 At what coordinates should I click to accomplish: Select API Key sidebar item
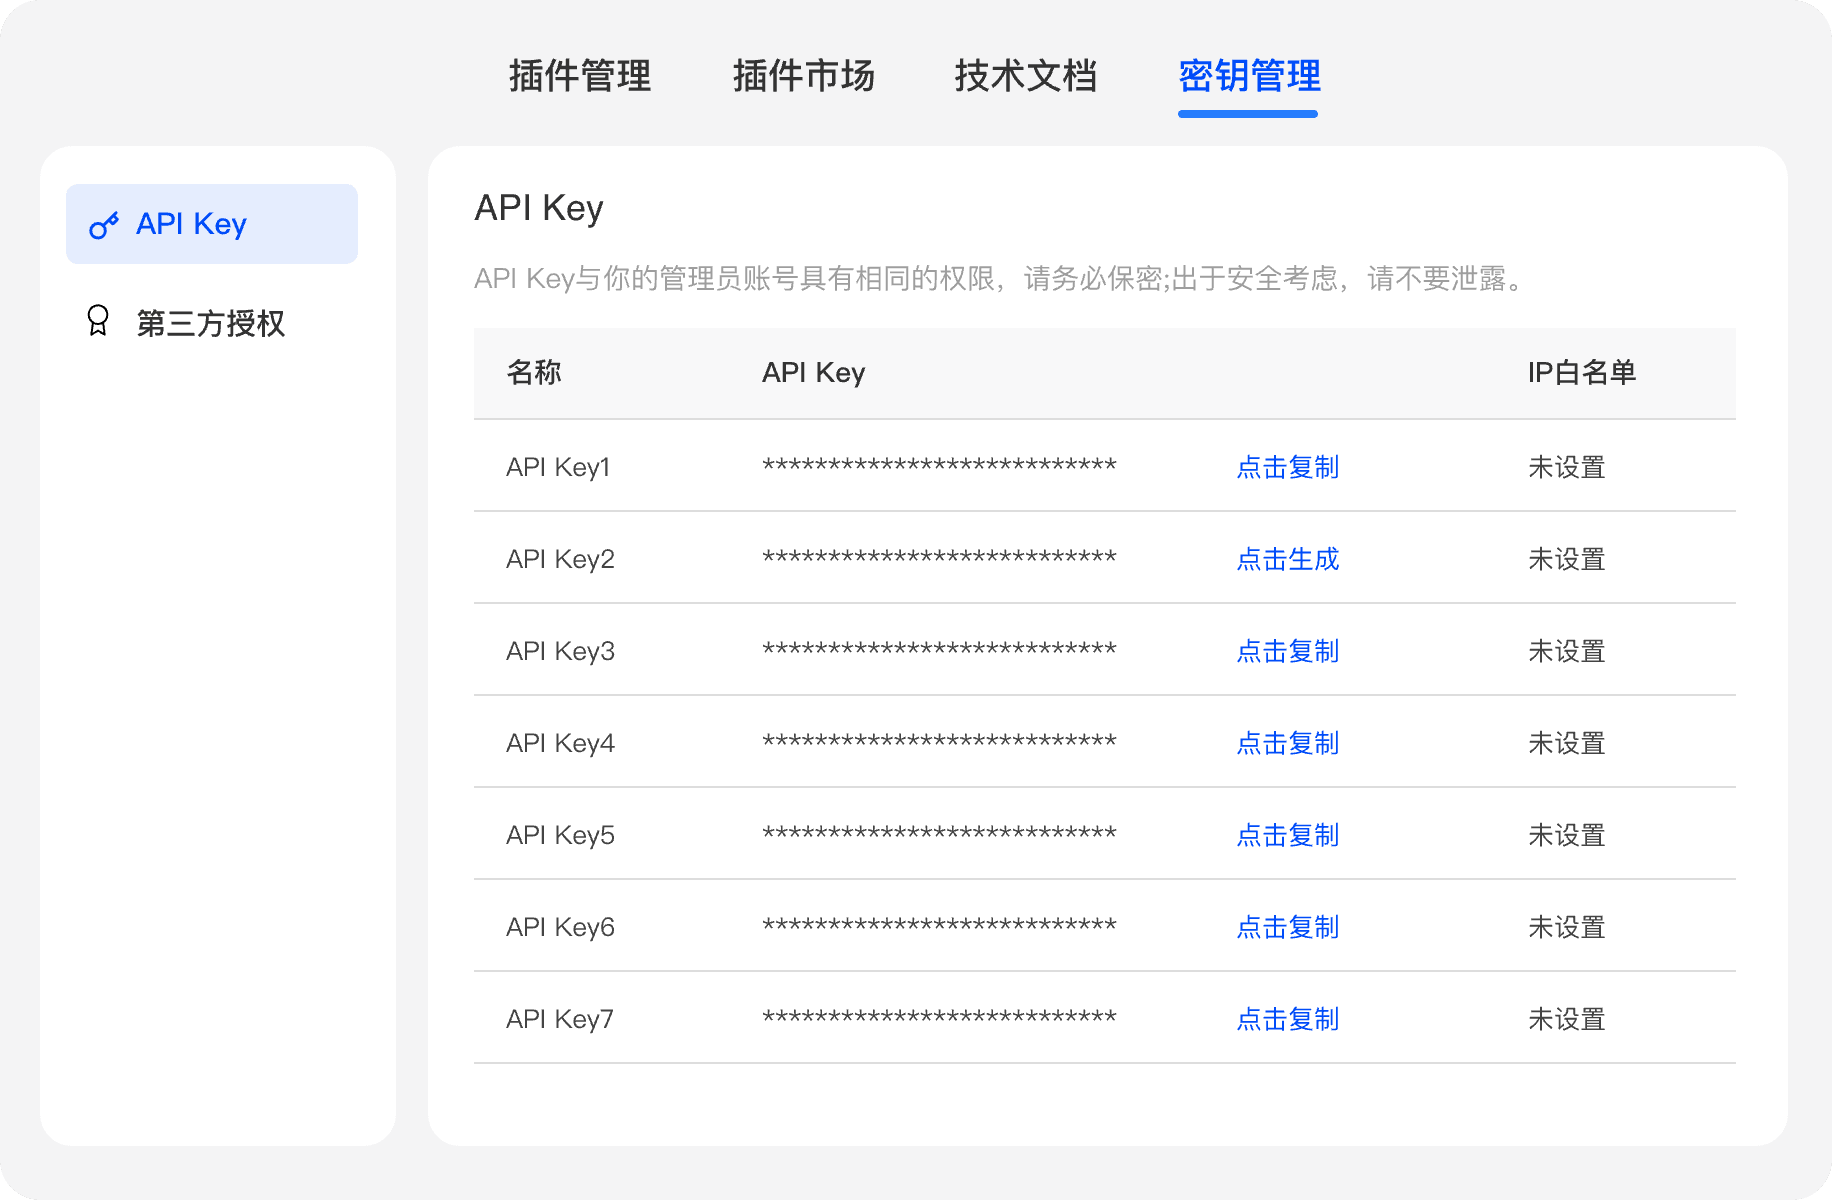point(212,224)
